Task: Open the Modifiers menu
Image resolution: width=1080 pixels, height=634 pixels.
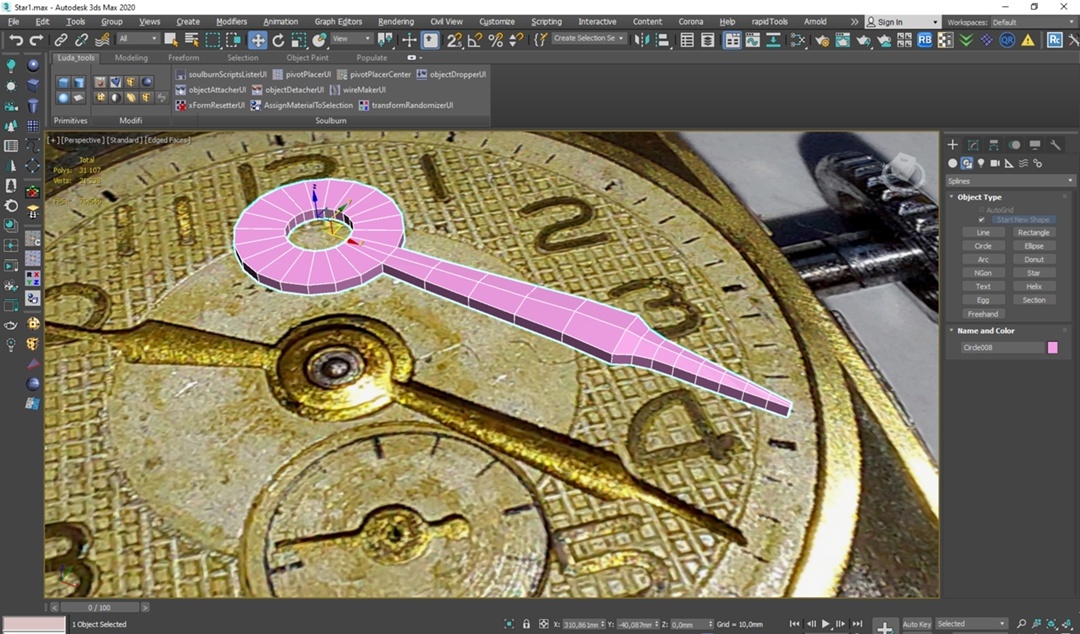Action: click(231, 22)
